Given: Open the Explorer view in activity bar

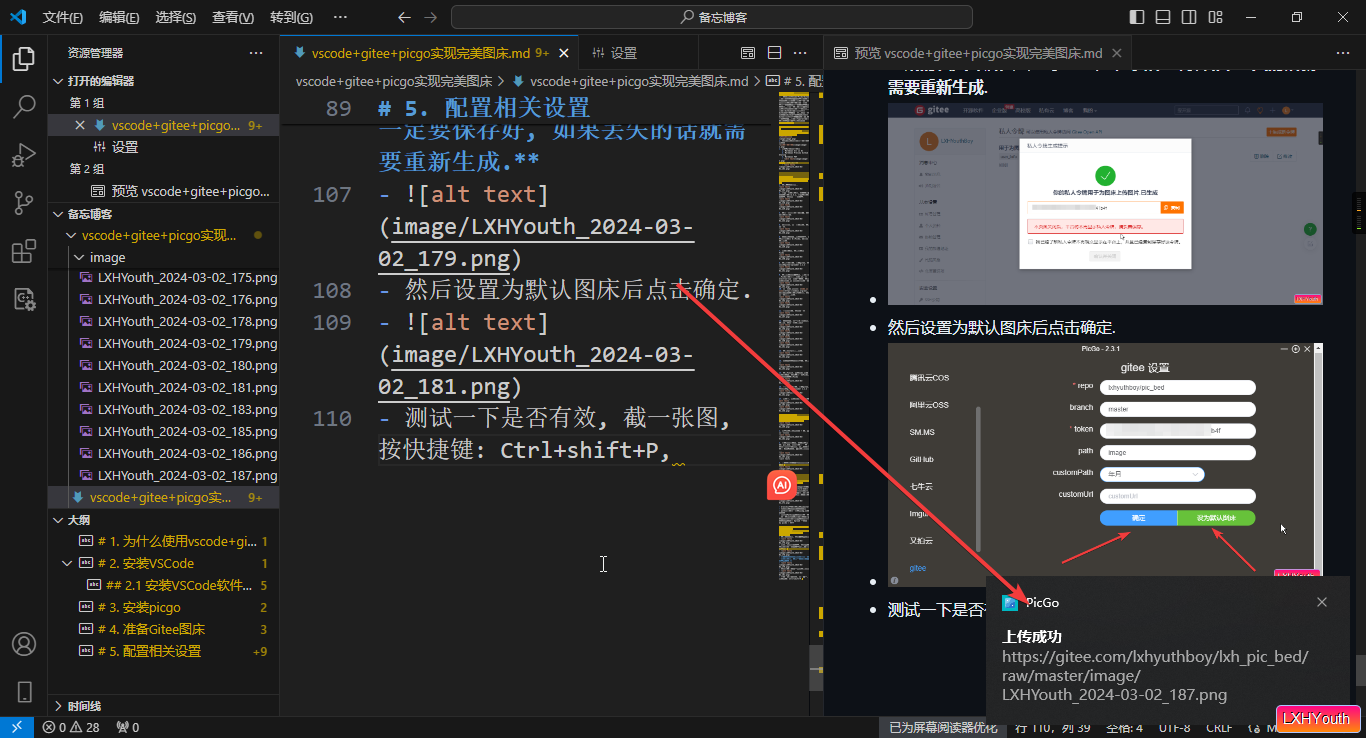Looking at the screenshot, I should (24, 59).
